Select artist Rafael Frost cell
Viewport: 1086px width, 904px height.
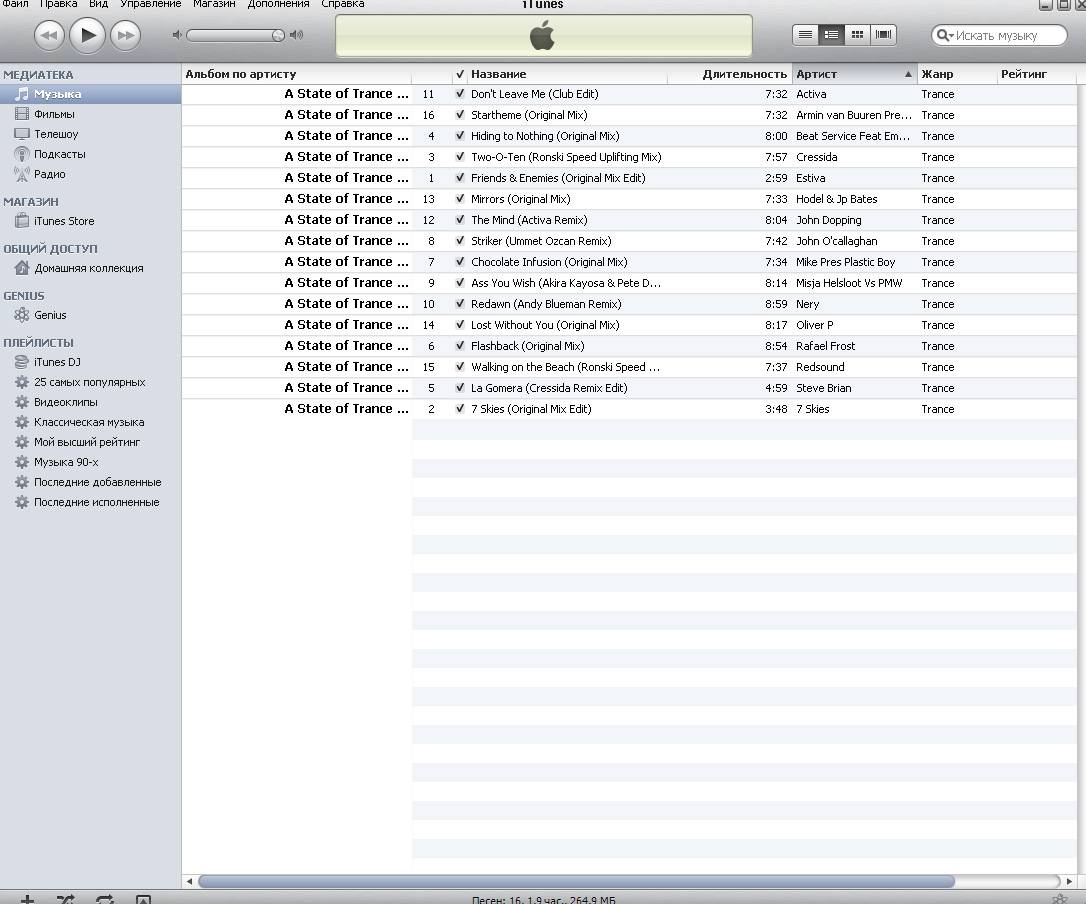coord(826,346)
